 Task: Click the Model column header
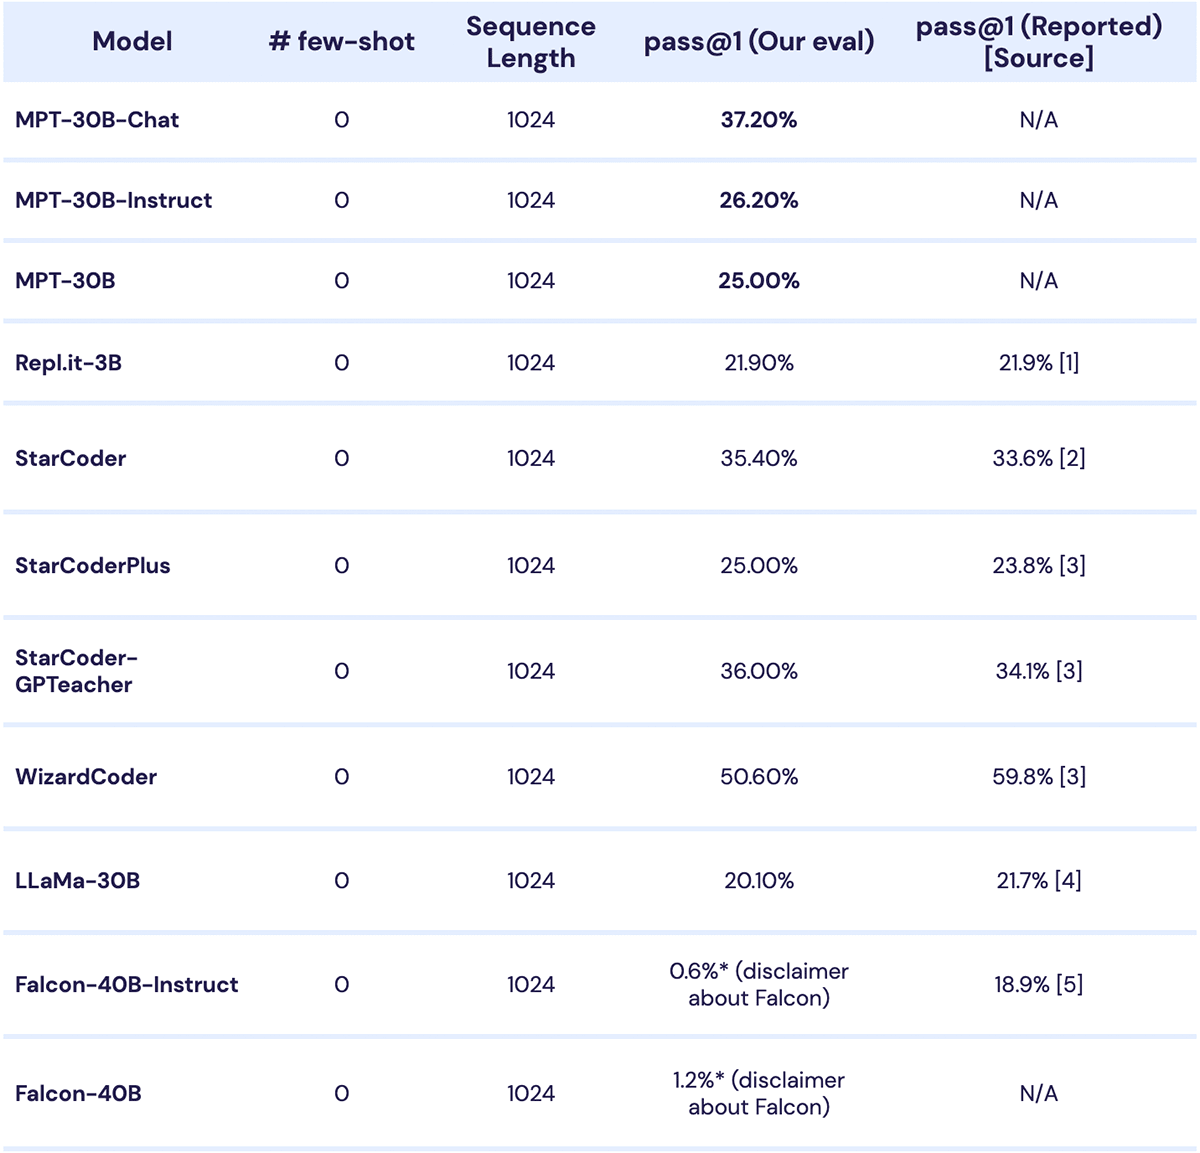(132, 41)
